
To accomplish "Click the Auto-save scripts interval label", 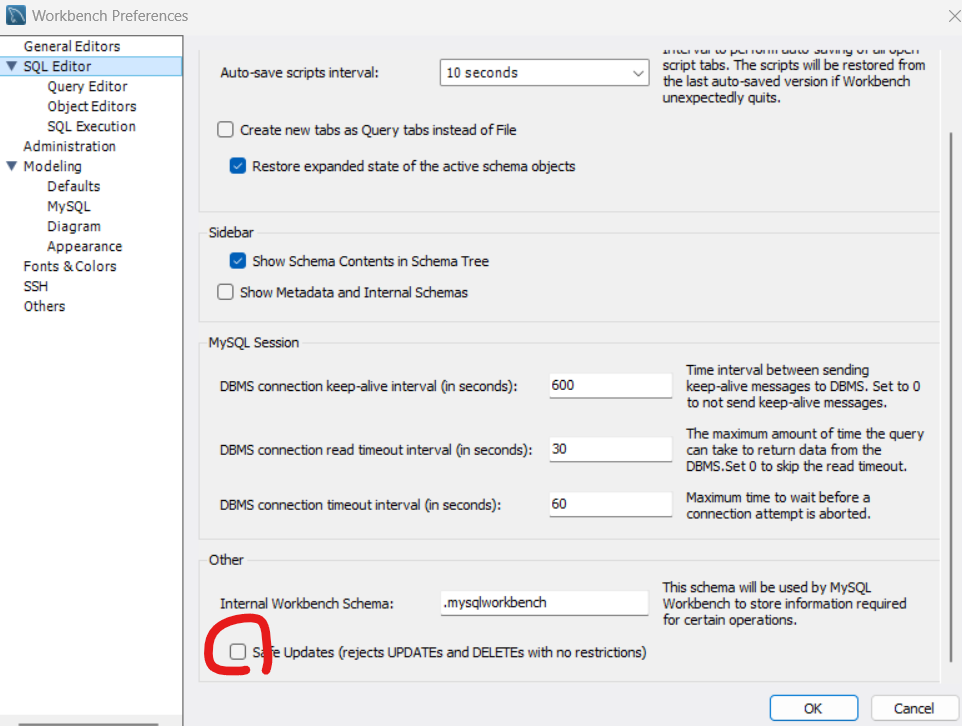I will (299, 72).
